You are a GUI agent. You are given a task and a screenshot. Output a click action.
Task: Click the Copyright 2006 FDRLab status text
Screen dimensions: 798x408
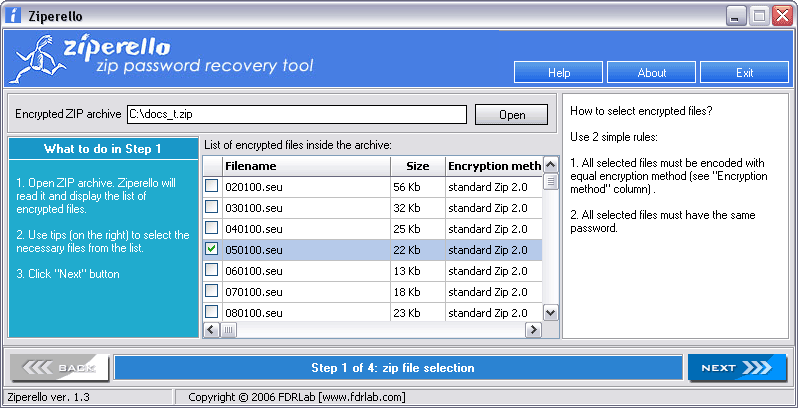297,397
